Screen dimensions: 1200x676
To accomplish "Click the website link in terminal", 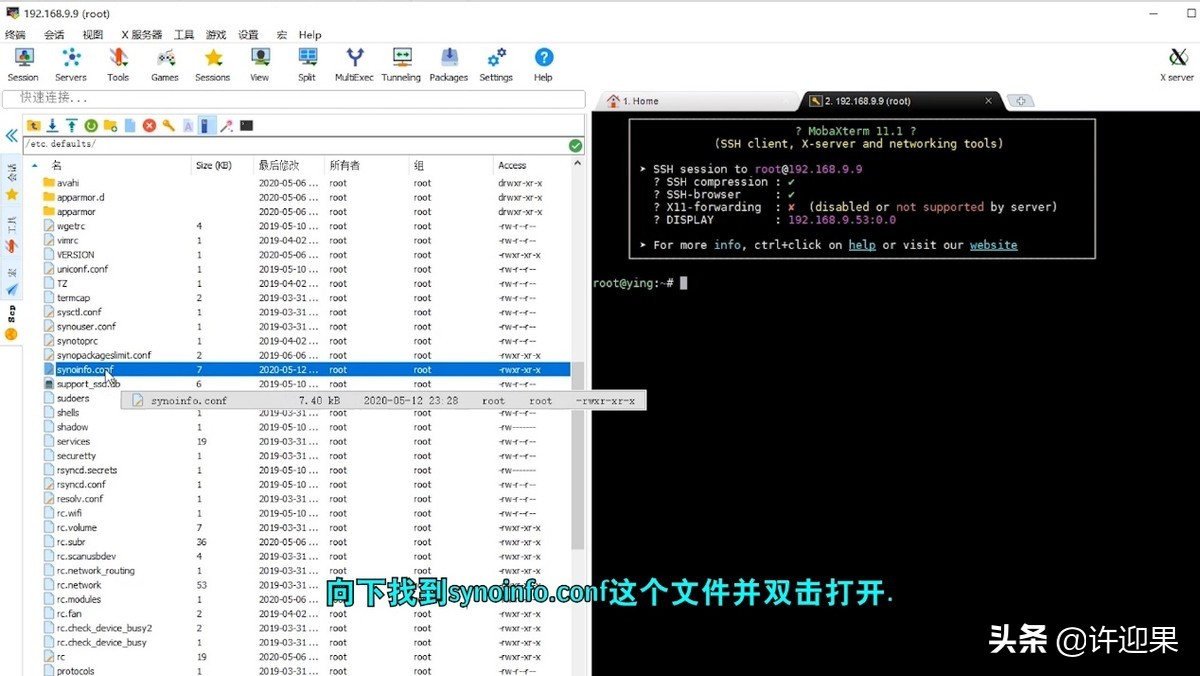I will (x=993, y=245).
